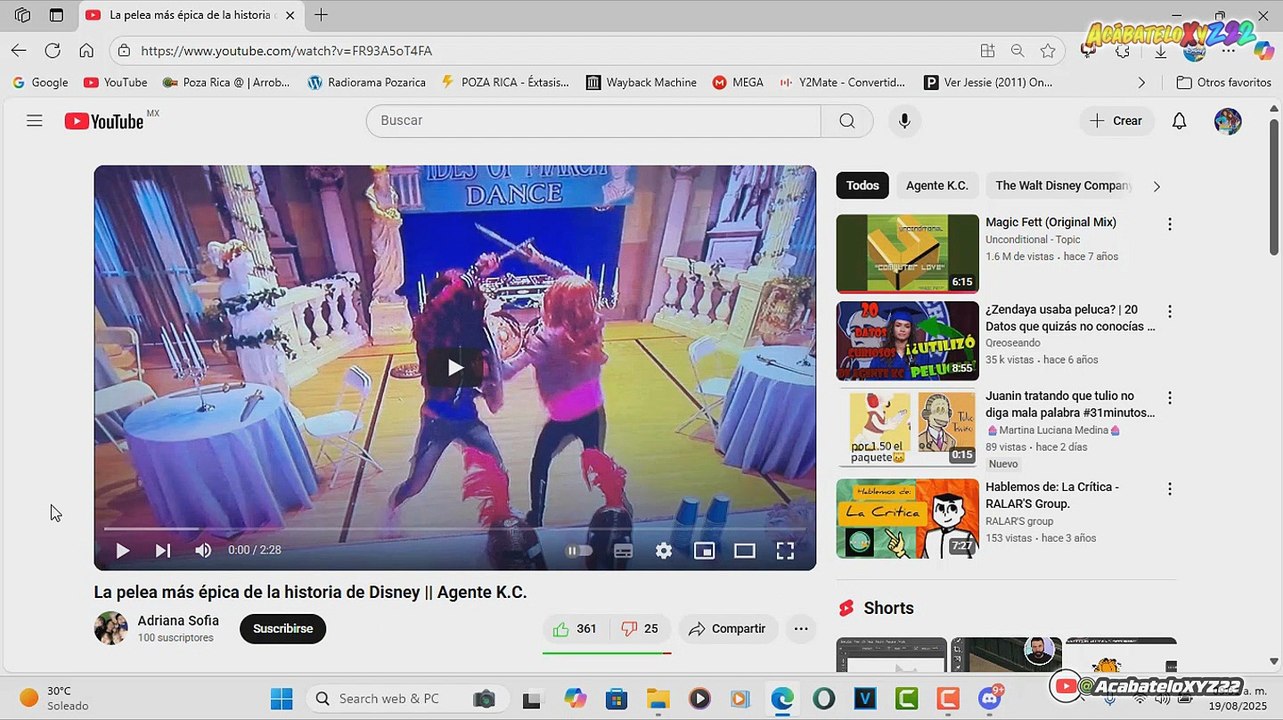1283x720 pixels.
Task: Go to YouTube home via the logo
Action: click(105, 121)
